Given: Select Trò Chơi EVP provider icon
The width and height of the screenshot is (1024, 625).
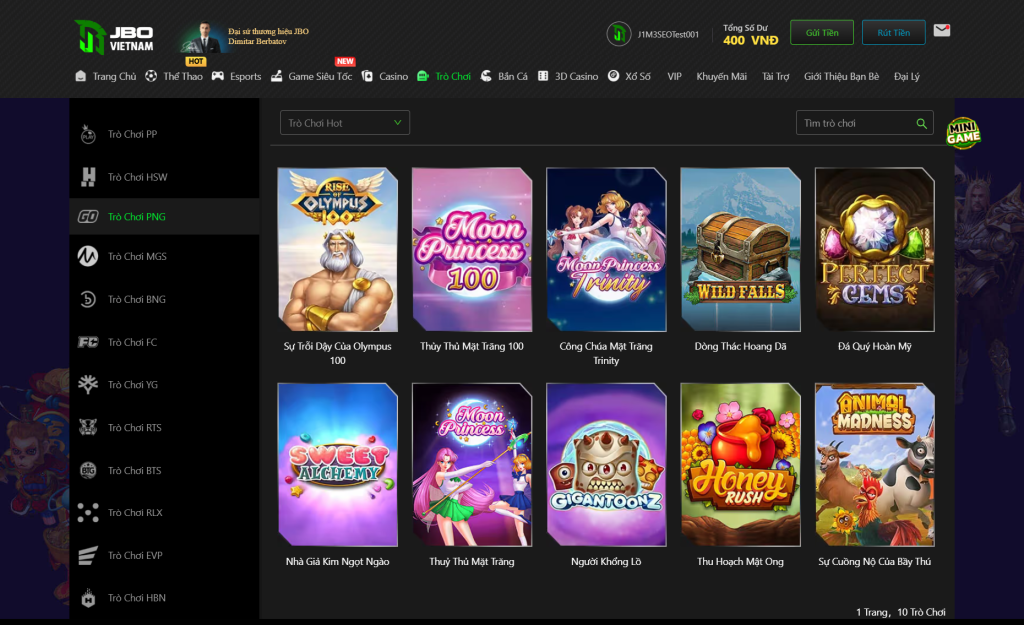Looking at the screenshot, I should pyautogui.click(x=88, y=555).
